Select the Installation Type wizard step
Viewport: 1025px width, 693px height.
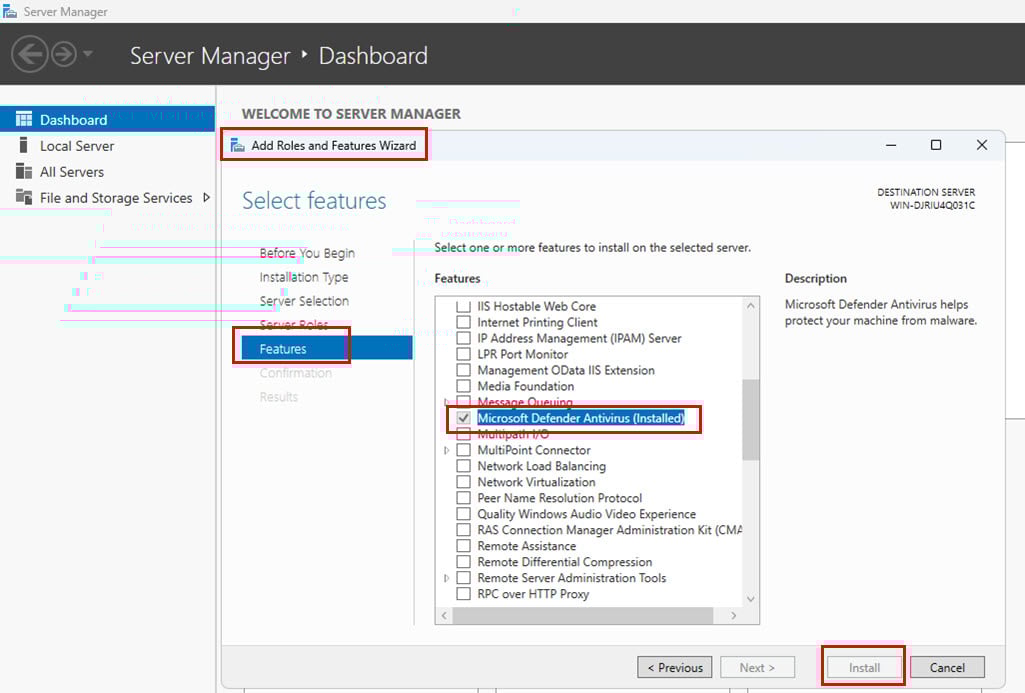[304, 277]
